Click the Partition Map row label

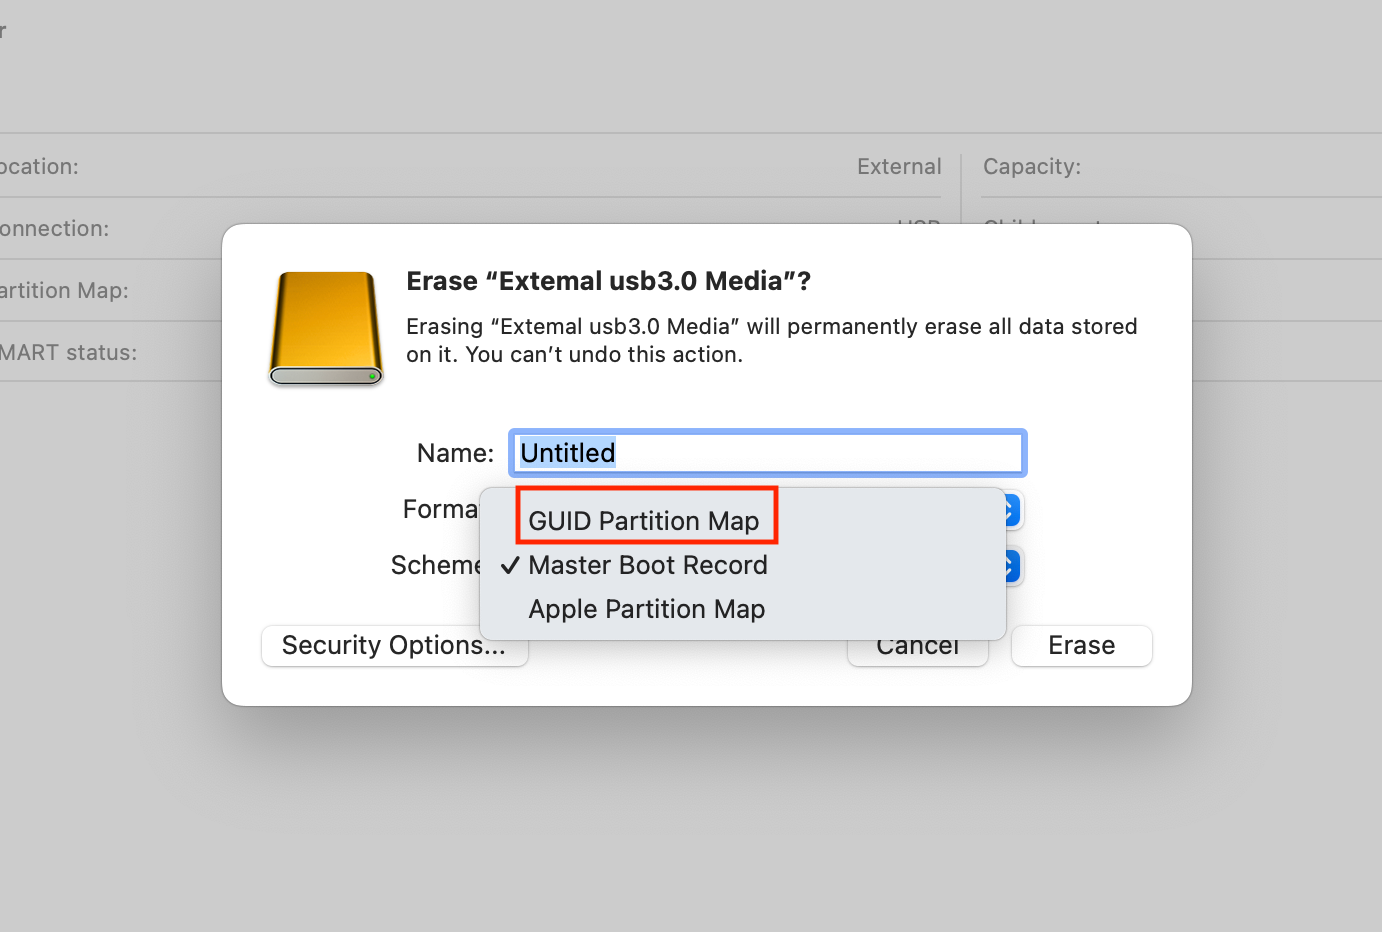point(64,290)
